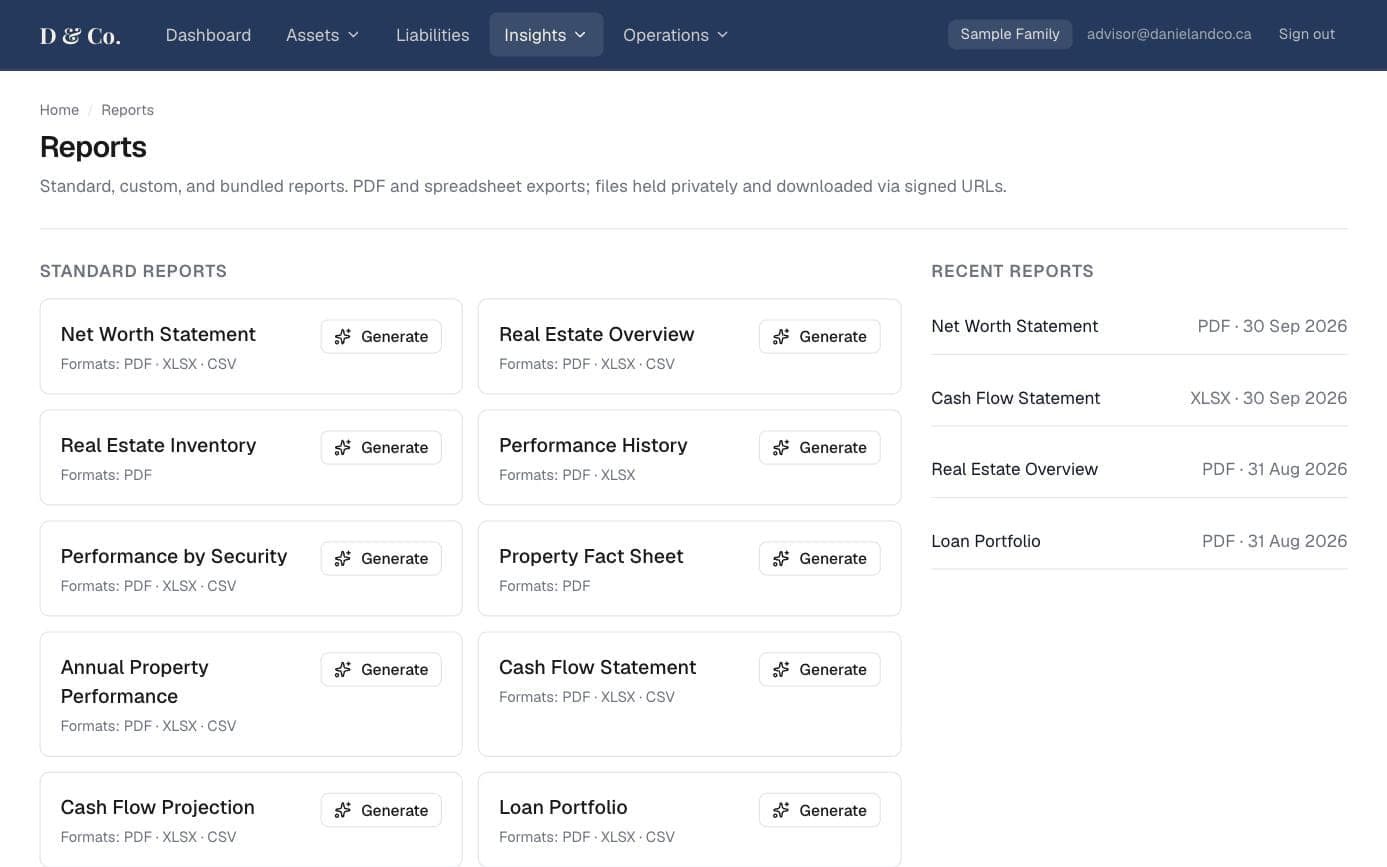Click the Property Fact Sheet card title
Image resolution: width=1387 pixels, height=867 pixels.
(x=591, y=556)
